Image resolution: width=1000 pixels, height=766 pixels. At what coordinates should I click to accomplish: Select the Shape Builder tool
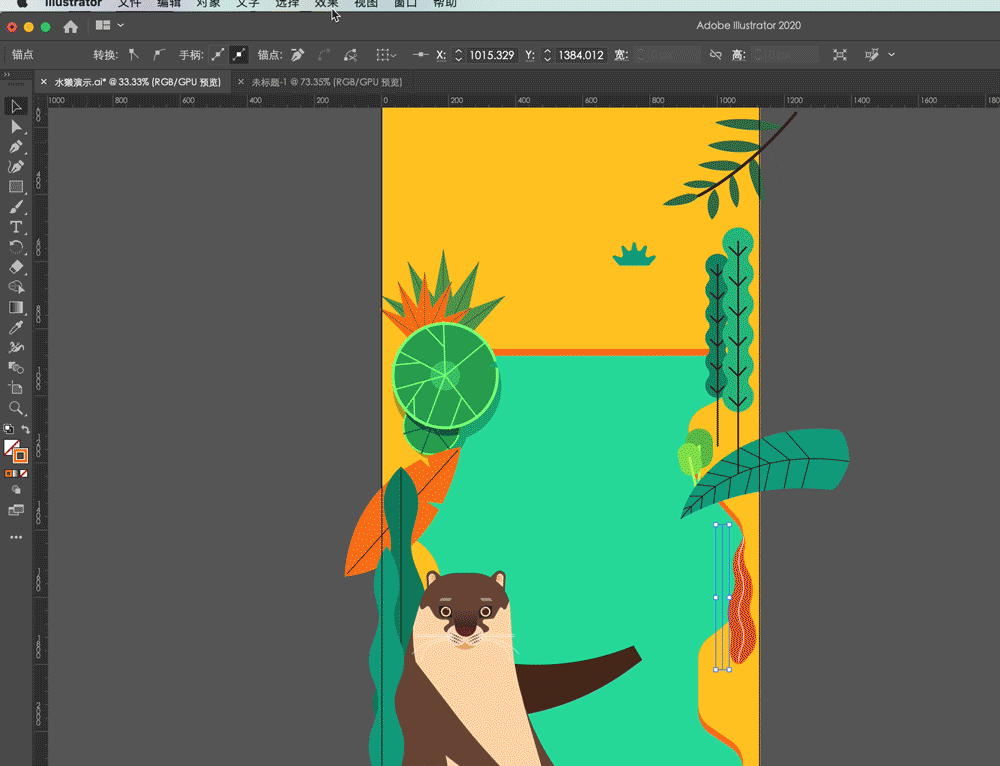point(16,287)
